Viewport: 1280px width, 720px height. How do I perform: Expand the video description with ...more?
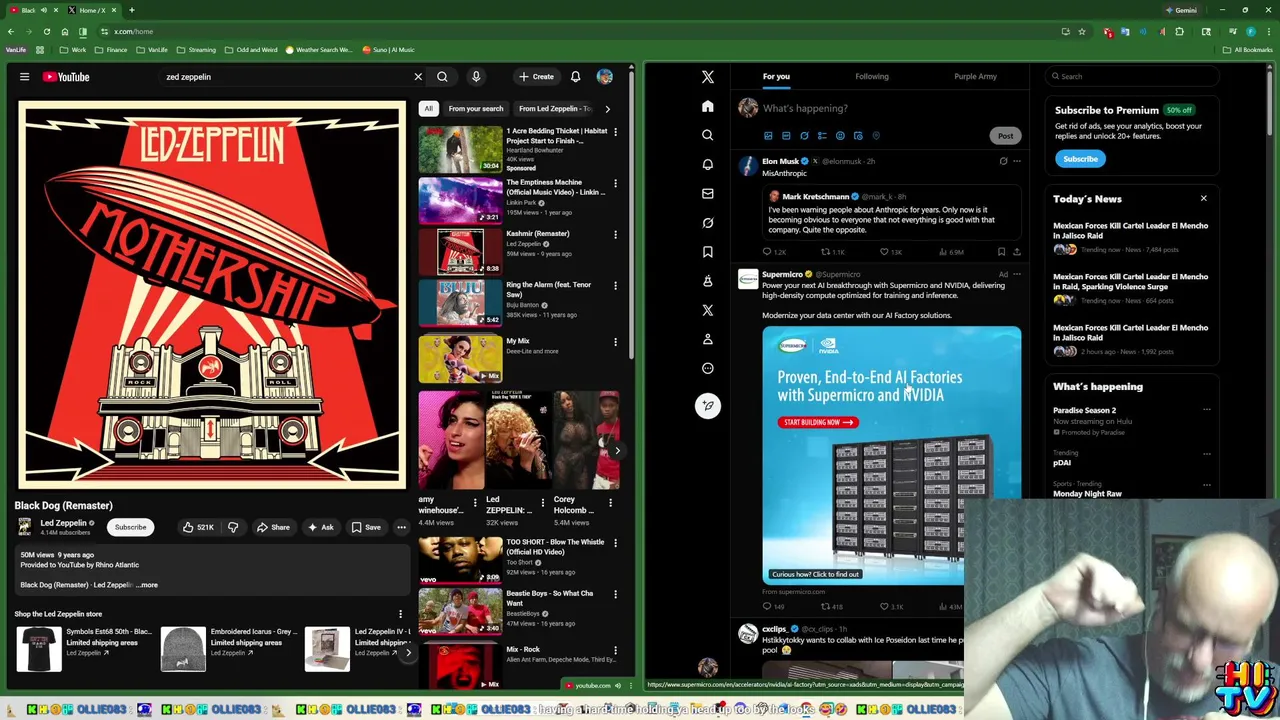[x=147, y=585]
